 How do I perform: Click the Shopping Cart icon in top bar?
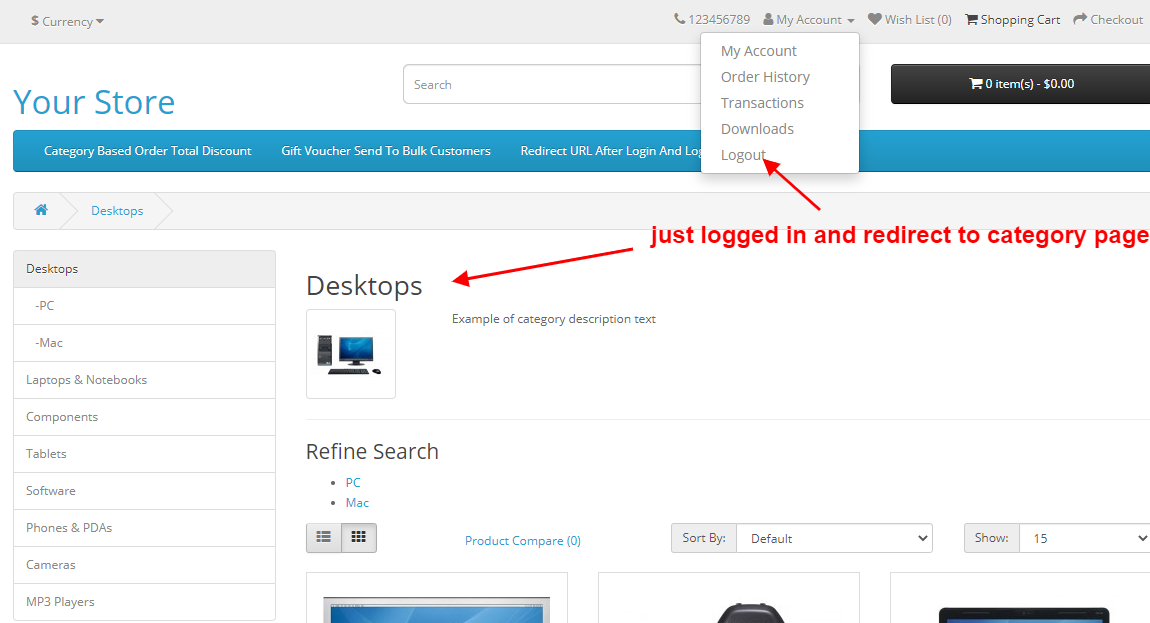pyautogui.click(x=971, y=19)
